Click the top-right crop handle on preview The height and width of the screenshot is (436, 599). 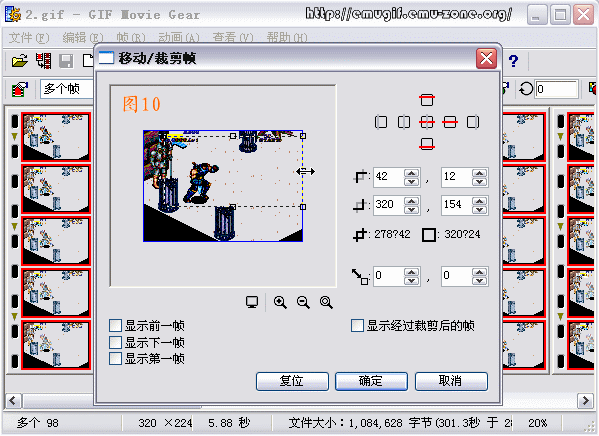pyautogui.click(x=303, y=136)
